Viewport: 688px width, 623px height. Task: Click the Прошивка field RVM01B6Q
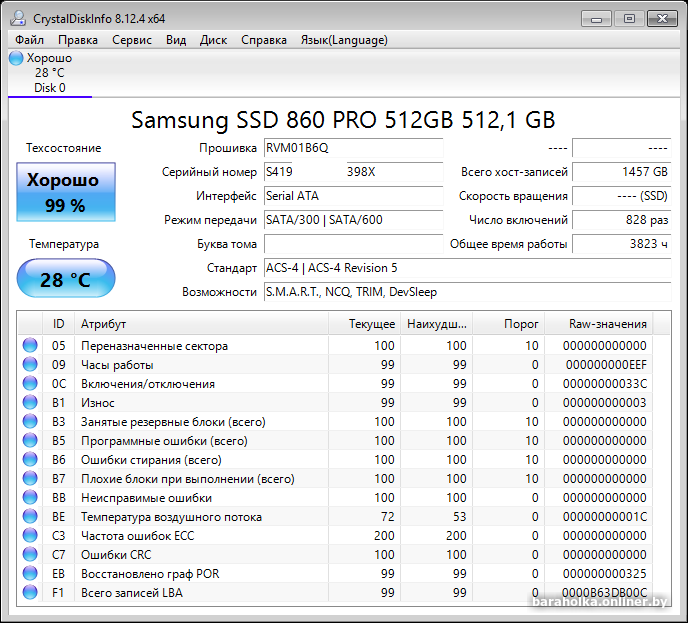(354, 148)
